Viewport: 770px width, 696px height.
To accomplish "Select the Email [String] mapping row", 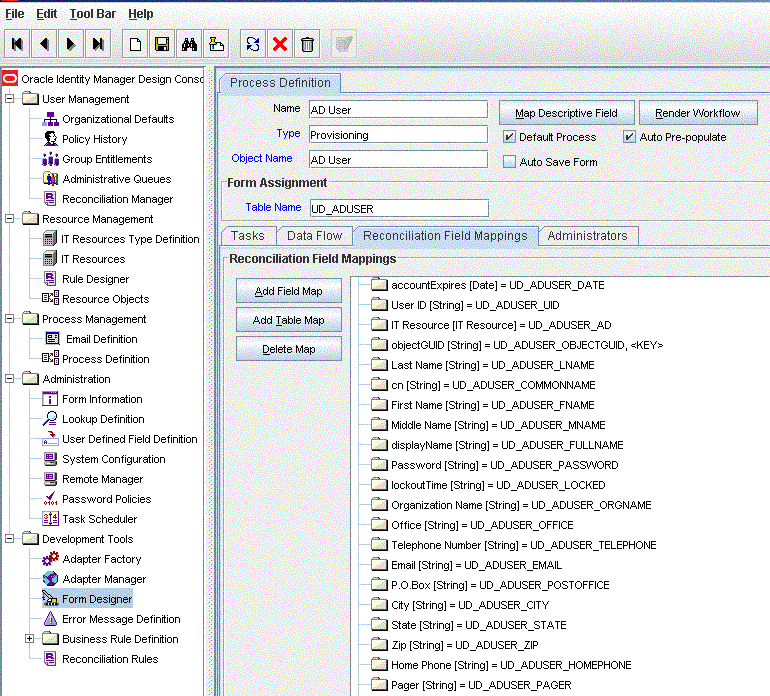I will click(x=467, y=565).
